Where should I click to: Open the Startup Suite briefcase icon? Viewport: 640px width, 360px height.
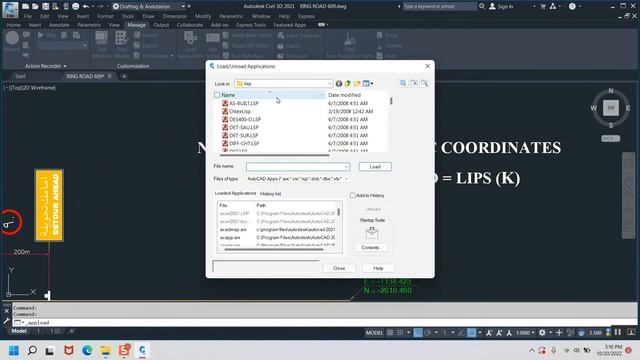coord(372,233)
